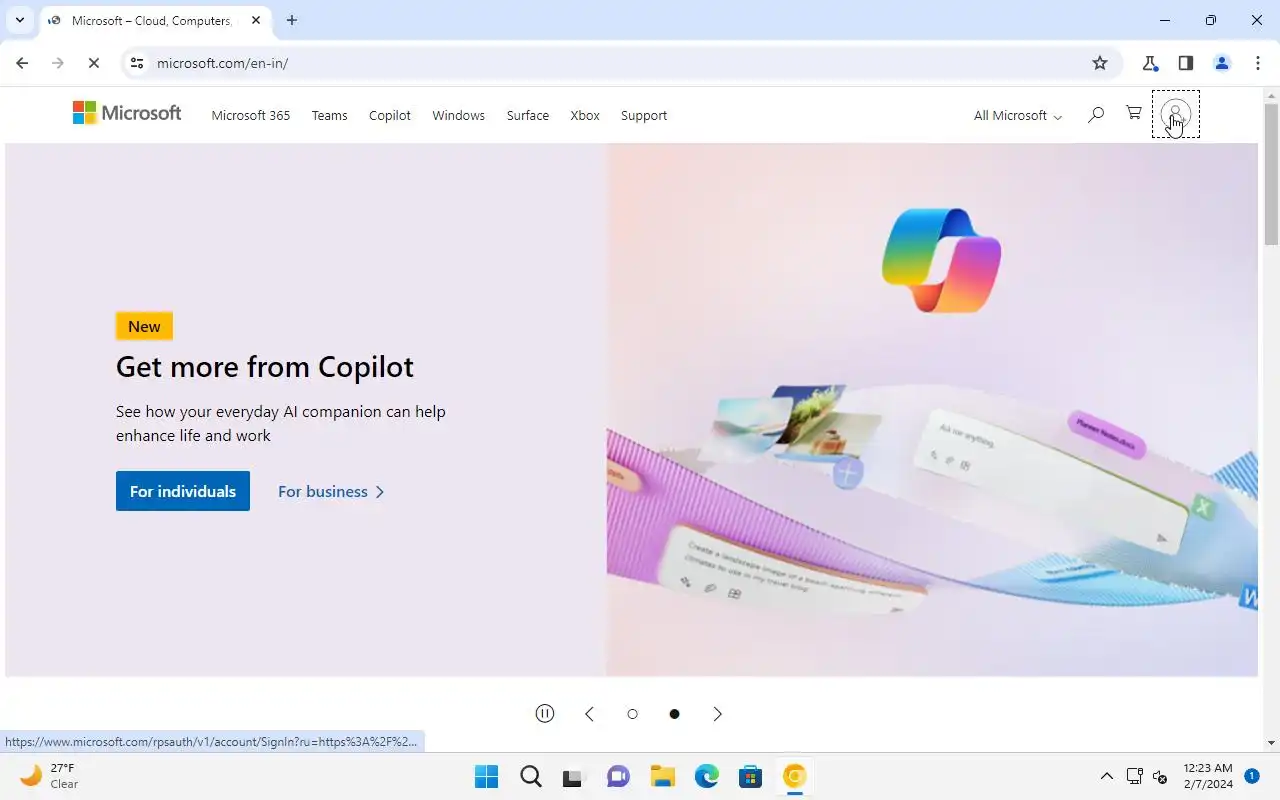1280x800 pixels.
Task: Stop page loading with the X button
Action: coord(94,63)
